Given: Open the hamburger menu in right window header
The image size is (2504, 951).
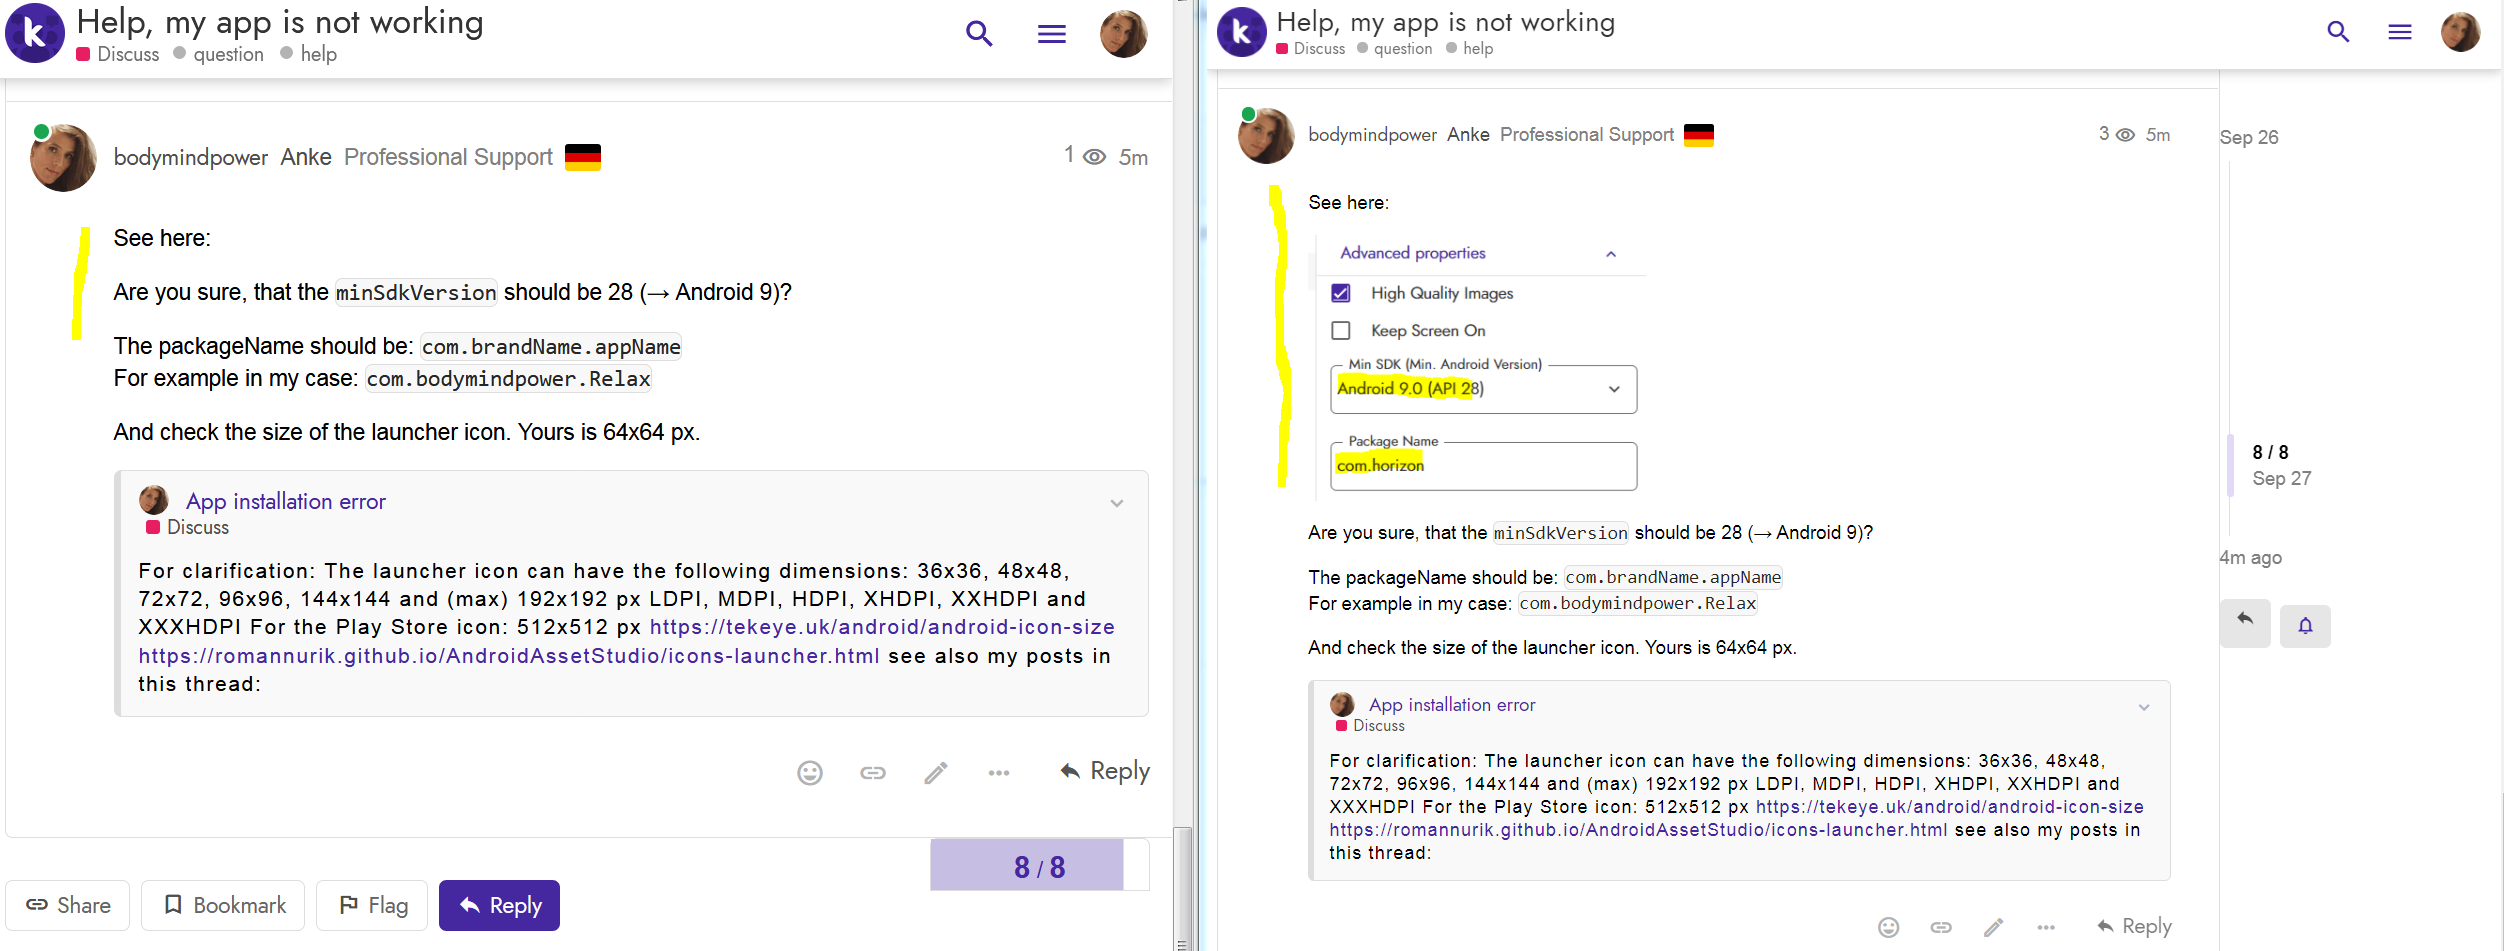Looking at the screenshot, I should pos(2399,32).
